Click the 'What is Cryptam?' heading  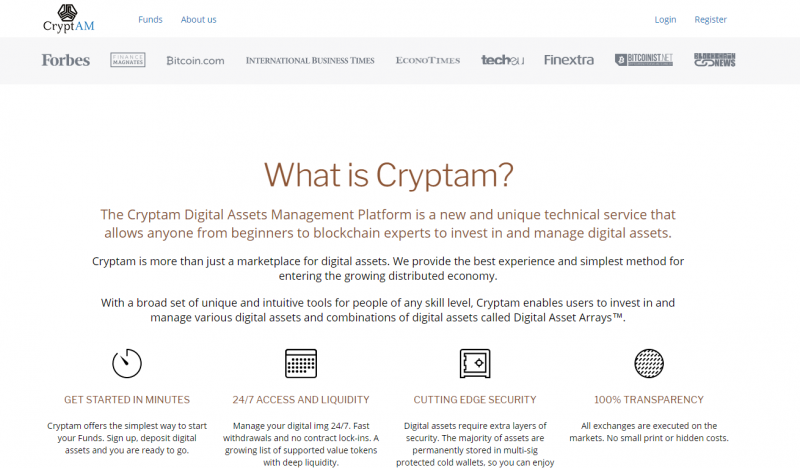point(388,175)
